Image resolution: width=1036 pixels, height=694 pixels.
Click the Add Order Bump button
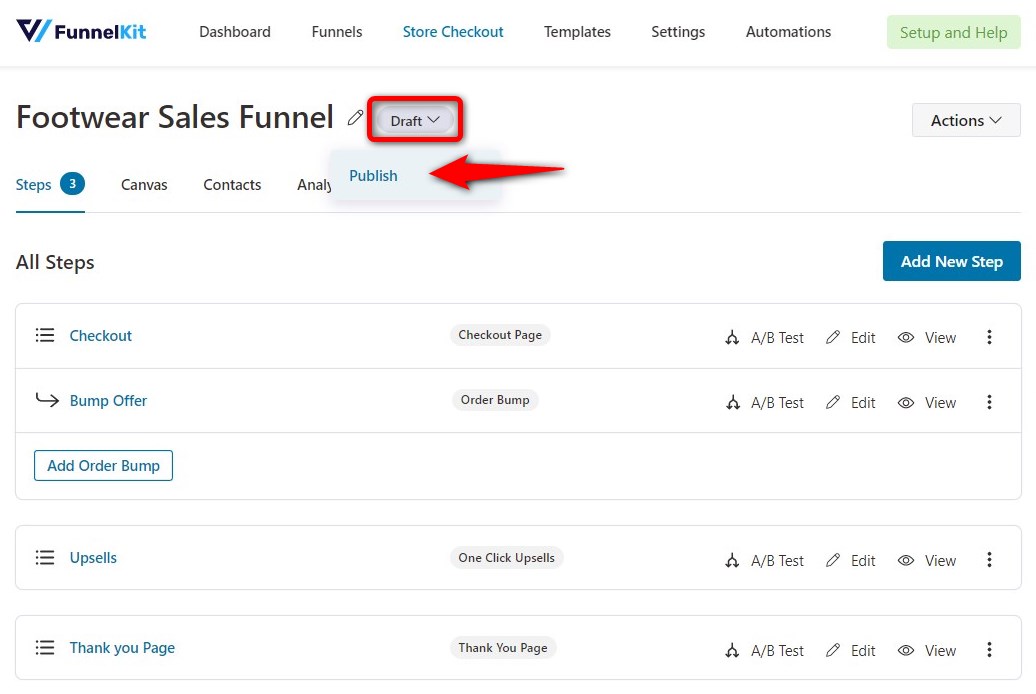[103, 465]
